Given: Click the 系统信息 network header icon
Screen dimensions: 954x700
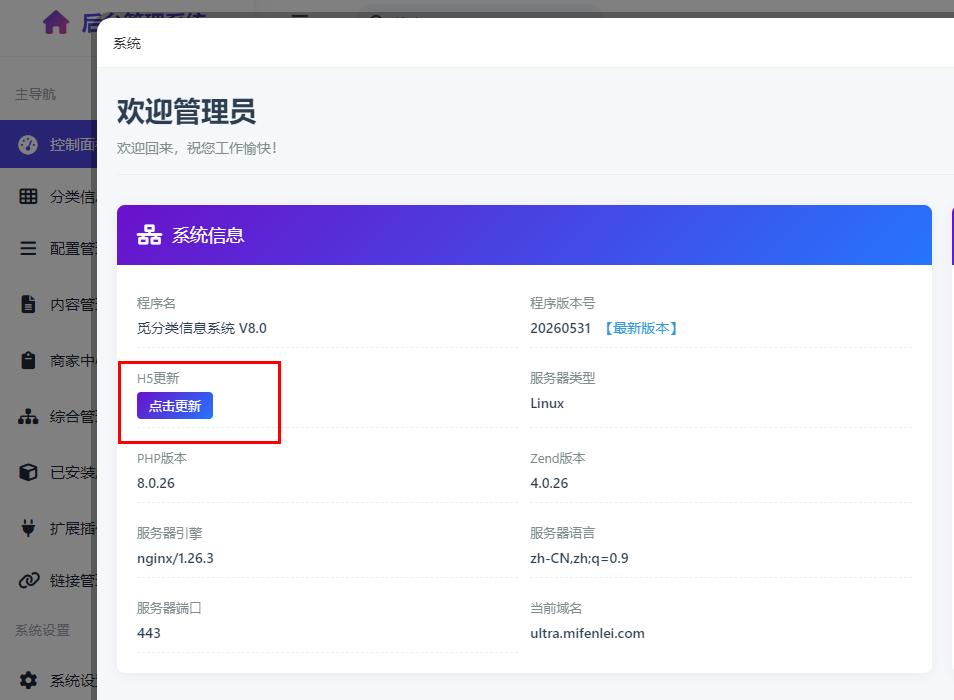Looking at the screenshot, I should (149, 235).
